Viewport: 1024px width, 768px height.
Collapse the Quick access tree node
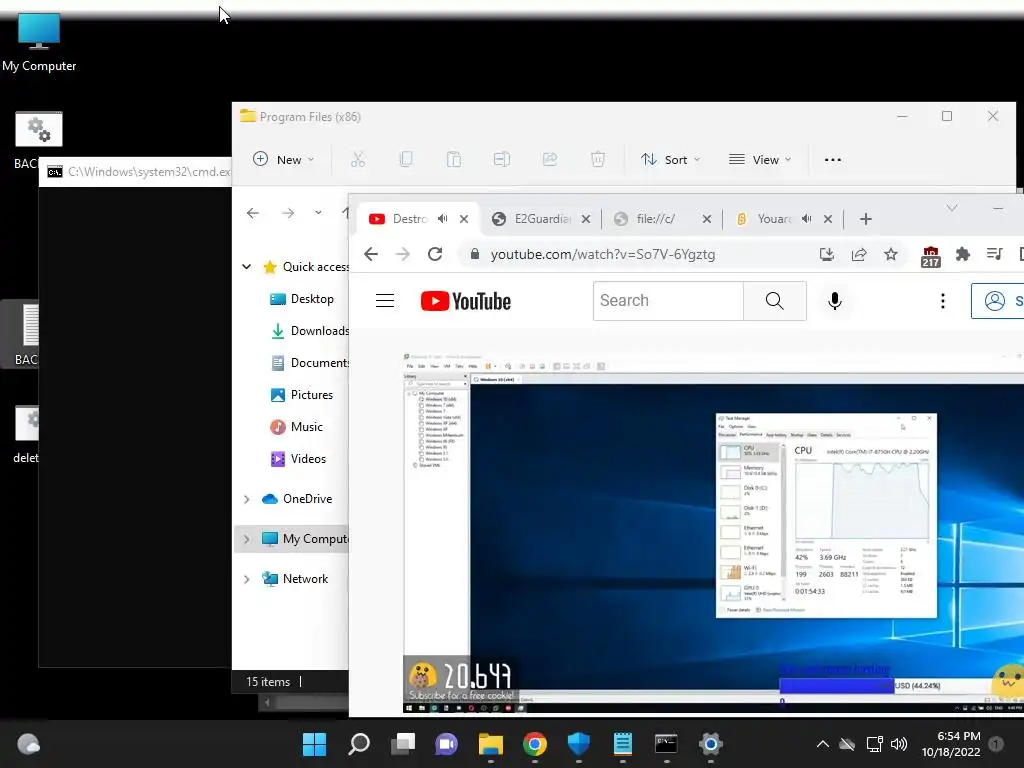(246, 266)
